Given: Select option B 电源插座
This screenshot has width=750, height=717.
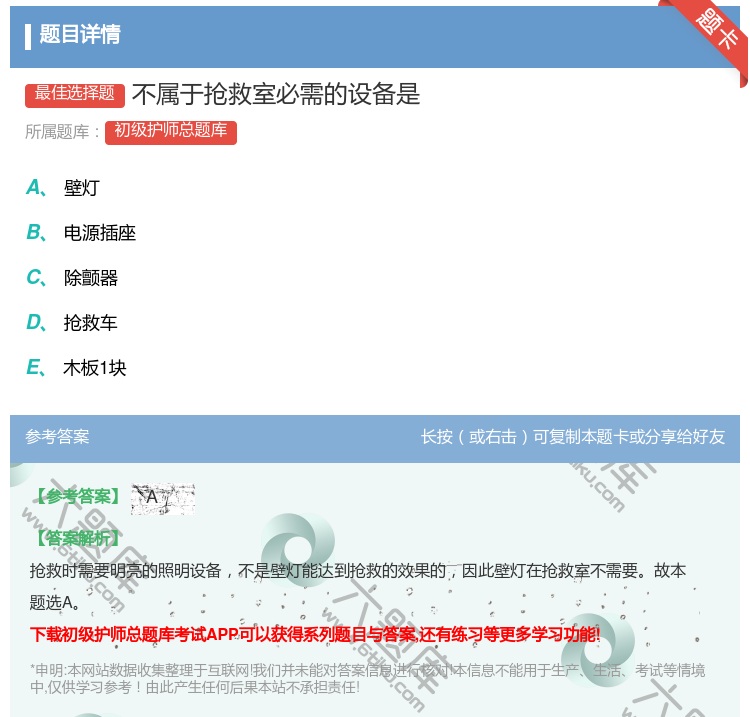Looking at the screenshot, I should click(81, 233).
